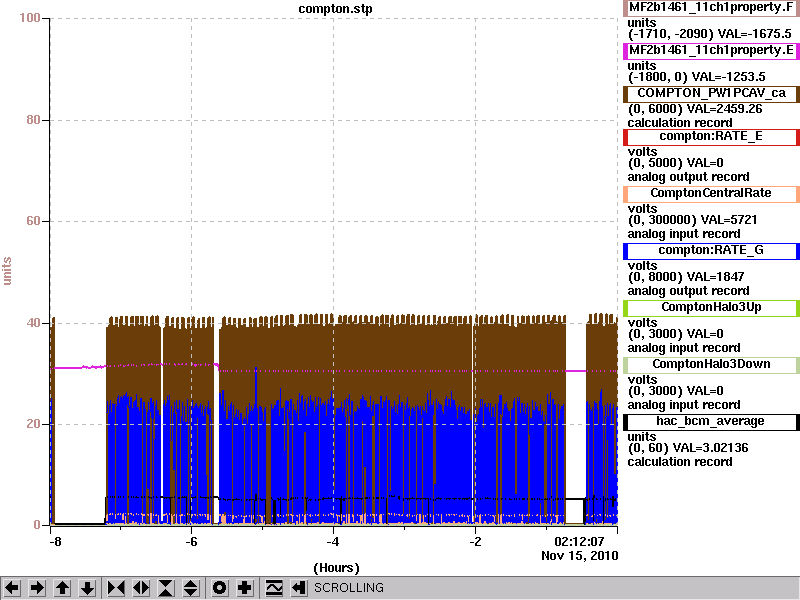Click the -2 hours tick label
The width and height of the screenshot is (800, 600).
tap(474, 542)
